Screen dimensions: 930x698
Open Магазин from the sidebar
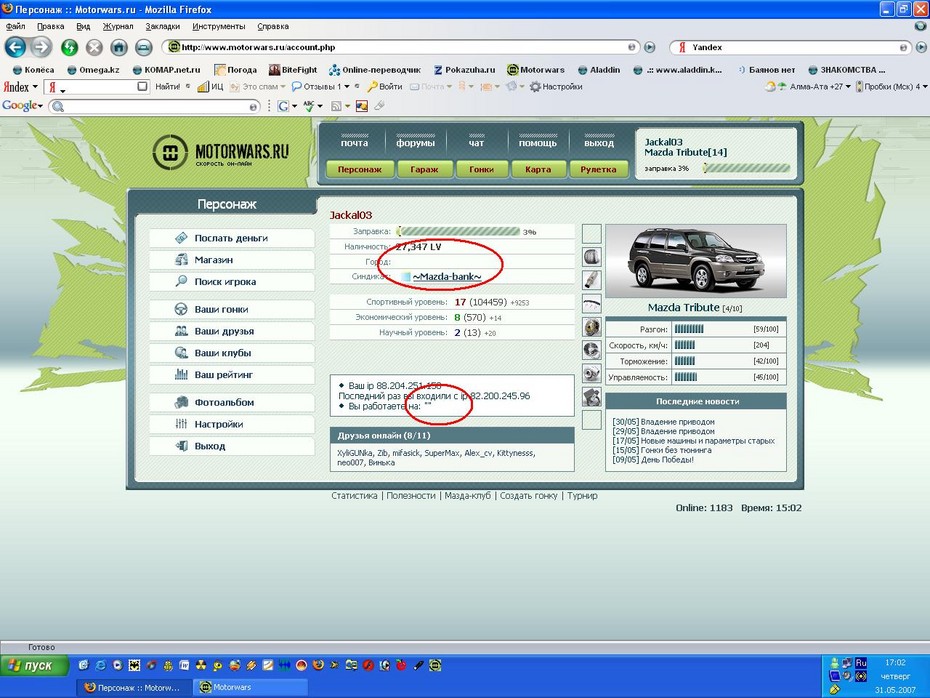(x=231, y=260)
